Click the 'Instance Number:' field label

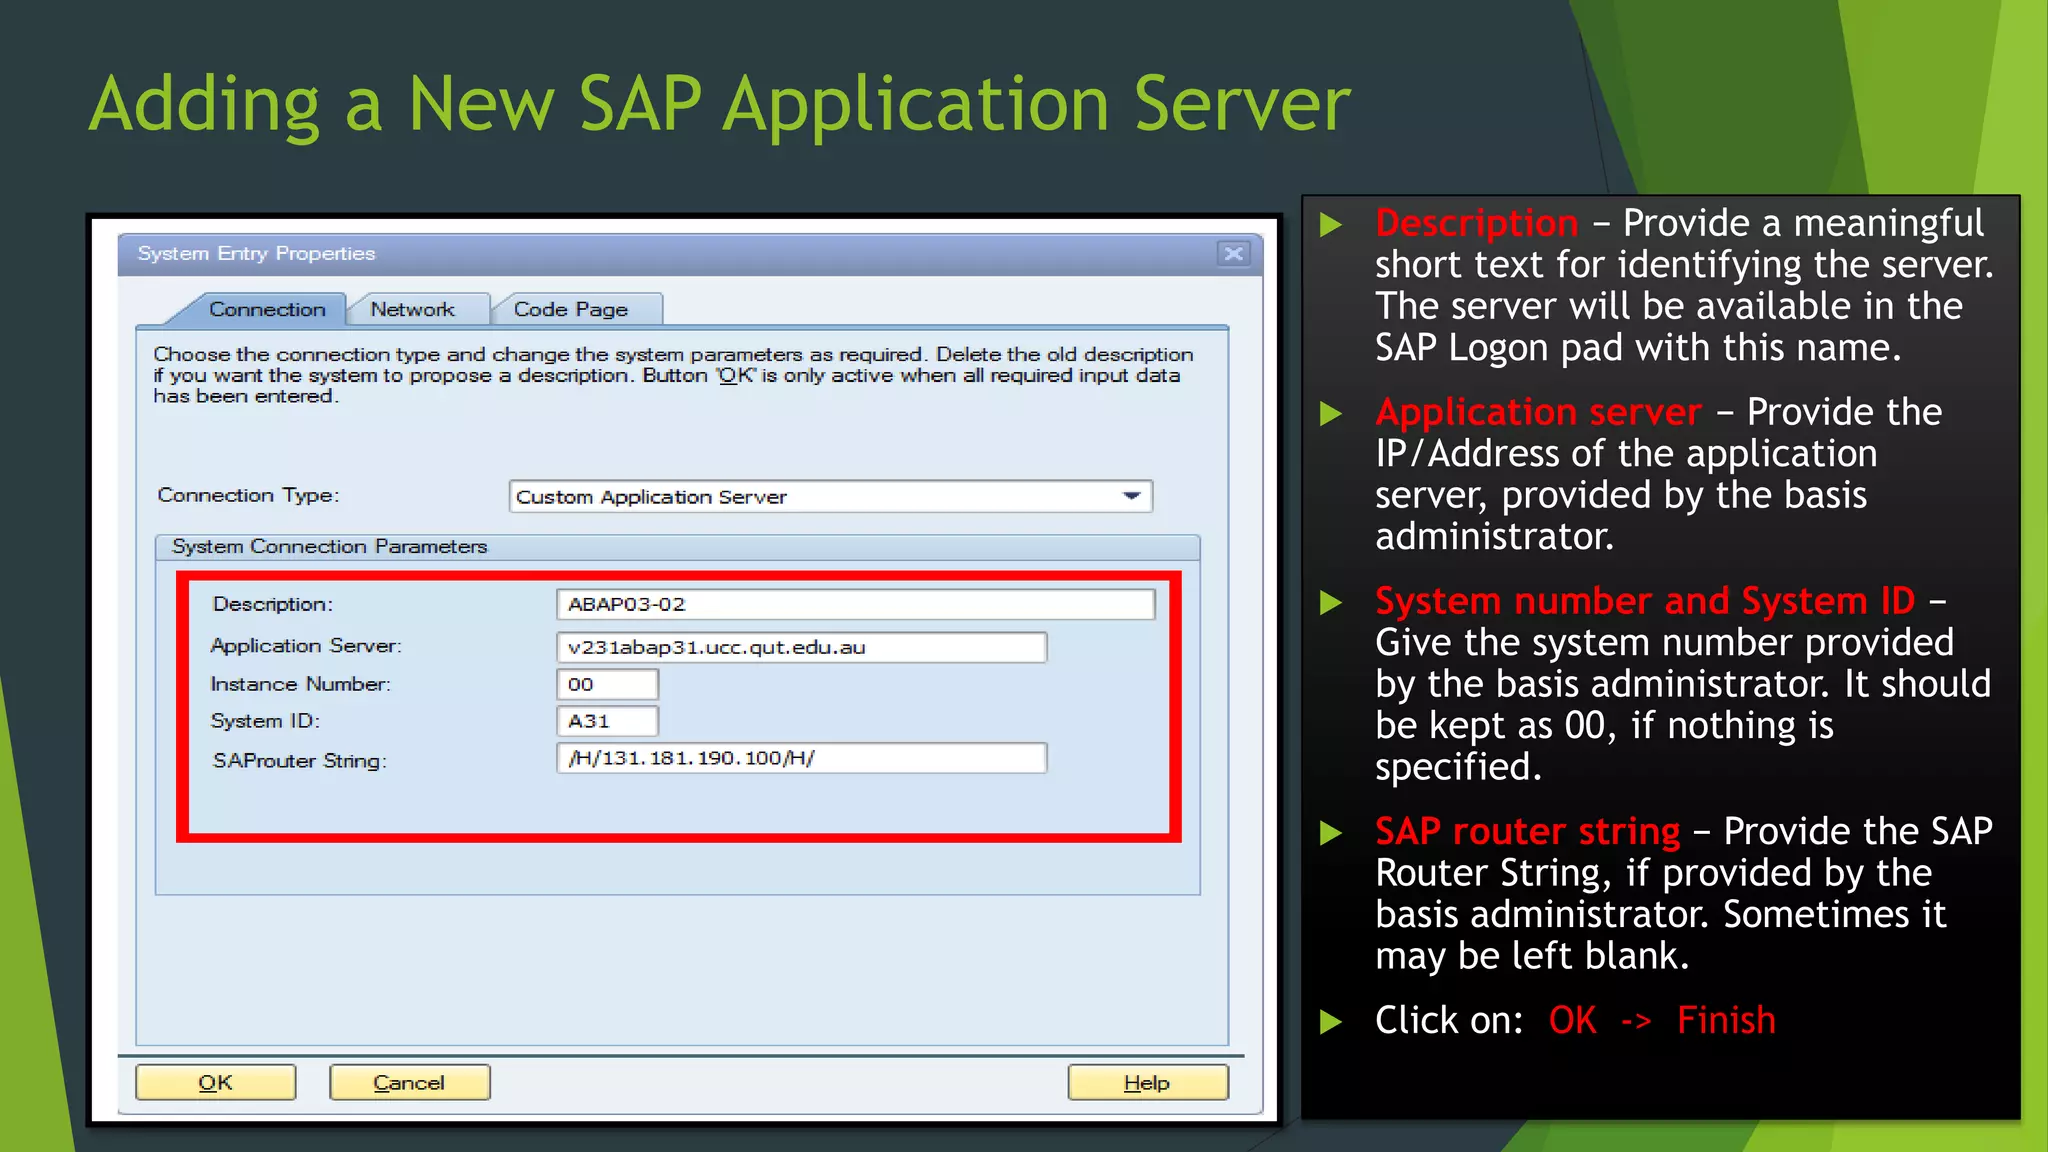tap(300, 684)
